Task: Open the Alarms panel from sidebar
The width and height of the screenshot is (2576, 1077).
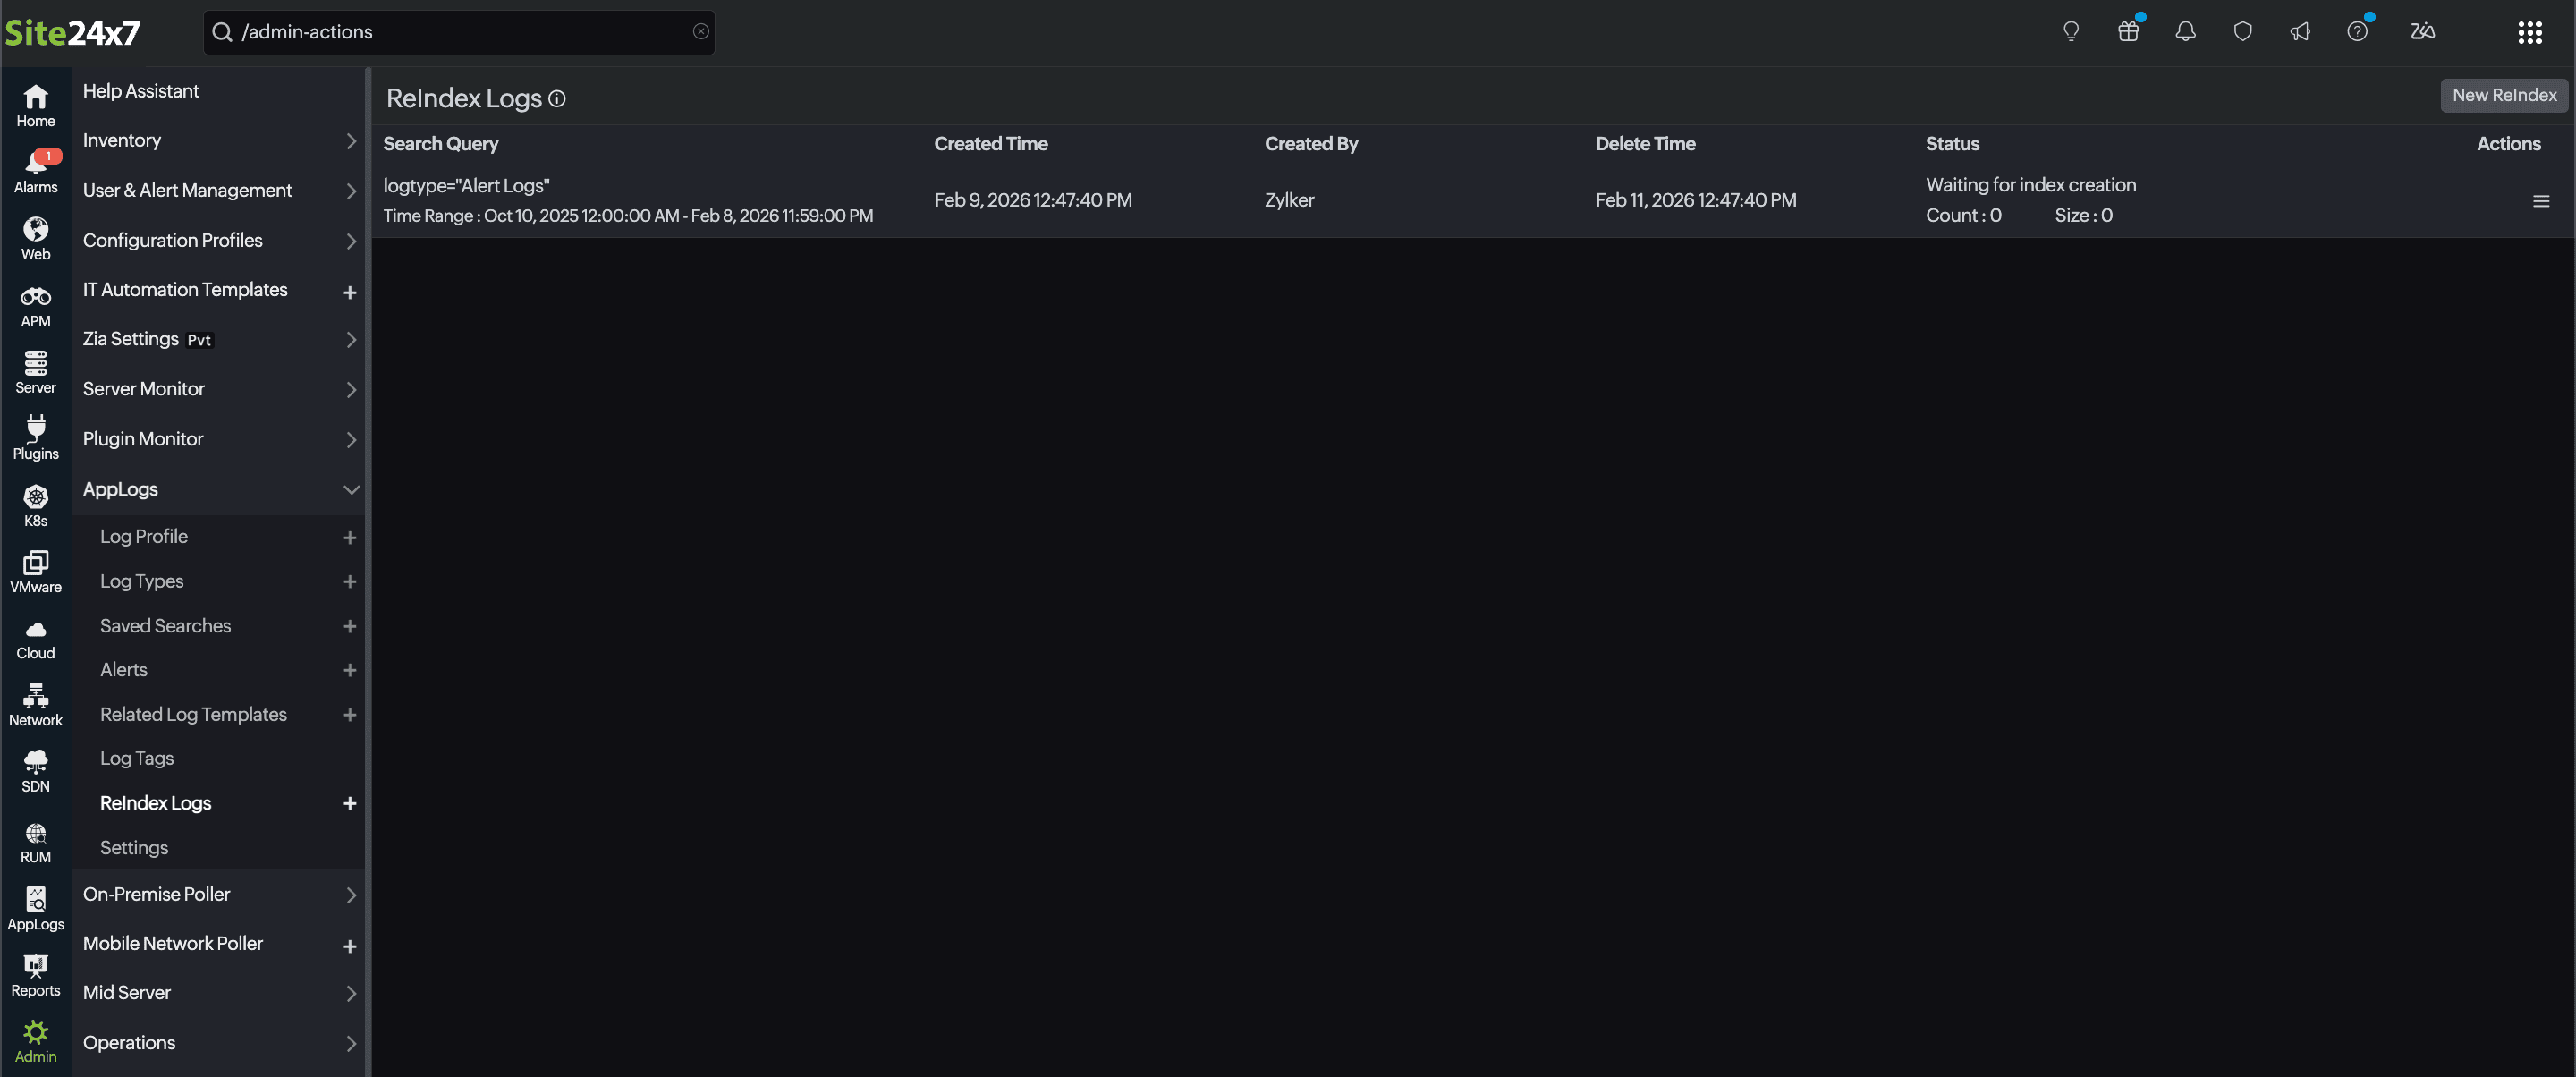Action: (36, 170)
